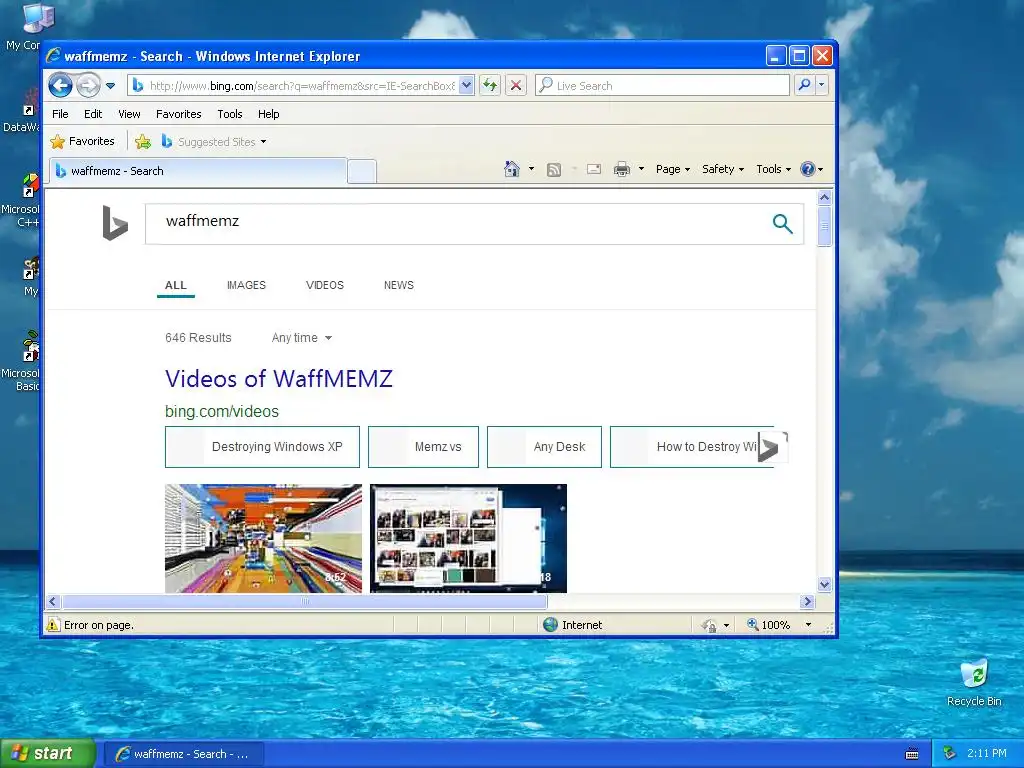This screenshot has width=1024, height=768.
Task: Click the teal Bing search magnifier icon
Action: (782, 223)
